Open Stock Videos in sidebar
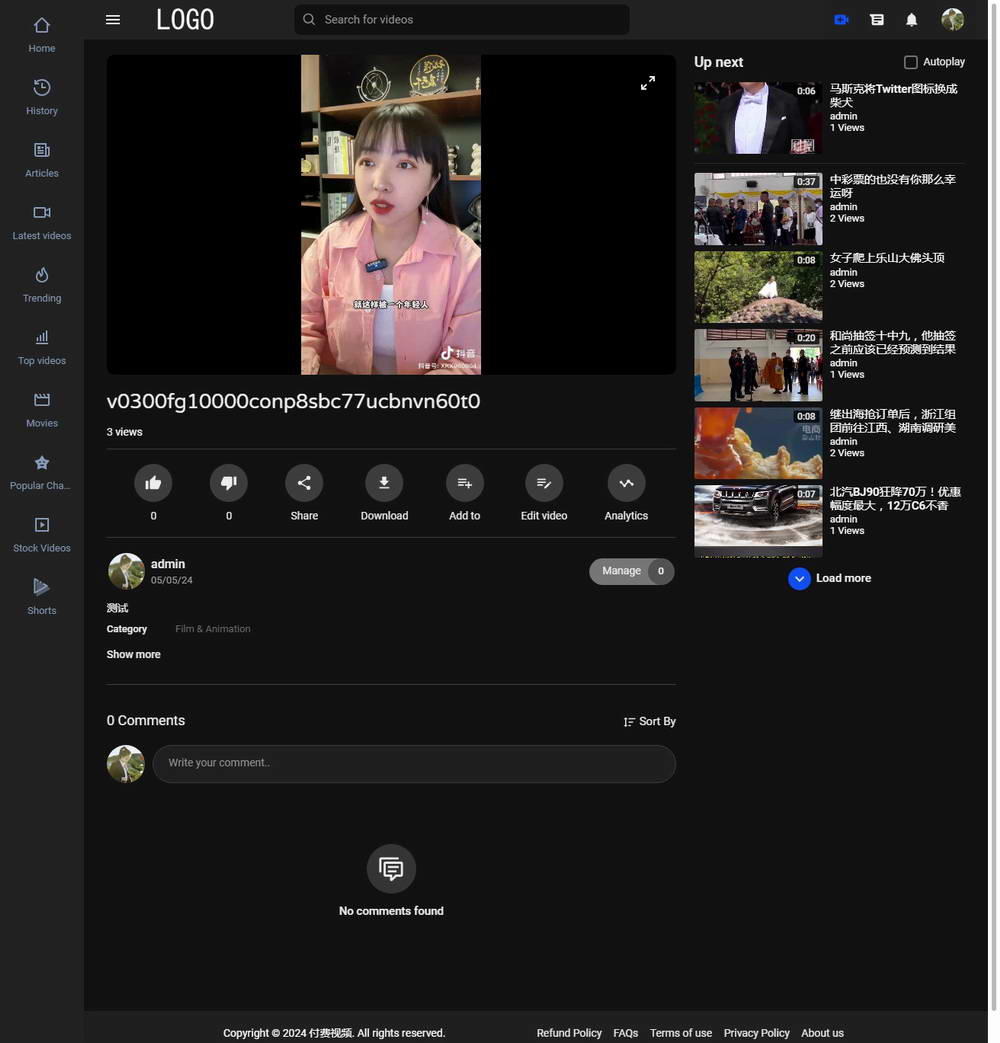This screenshot has height=1043, width=1000. pos(42,535)
